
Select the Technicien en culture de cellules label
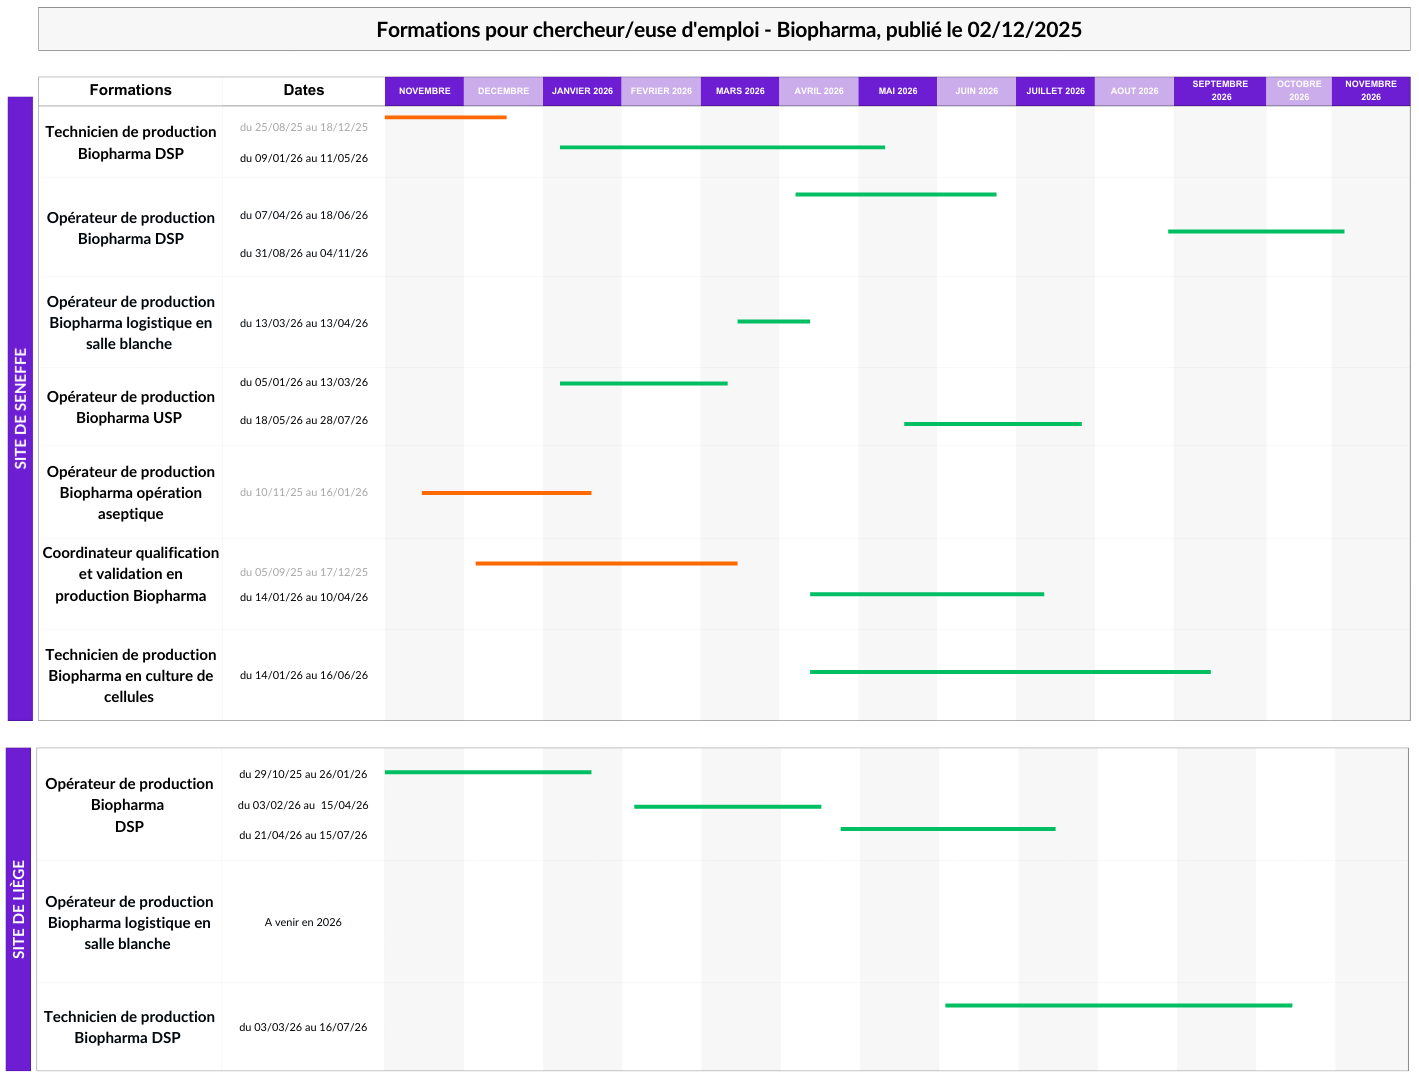coord(130,676)
